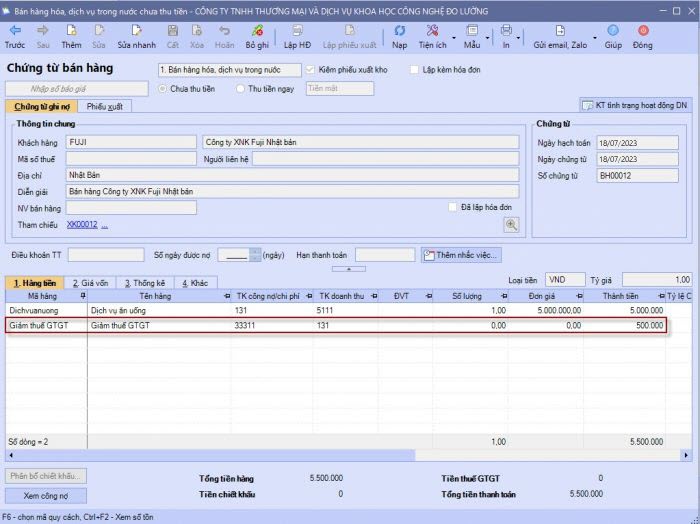
Task: Click the Nạp (reload) icon
Action: pyautogui.click(x=399, y=31)
